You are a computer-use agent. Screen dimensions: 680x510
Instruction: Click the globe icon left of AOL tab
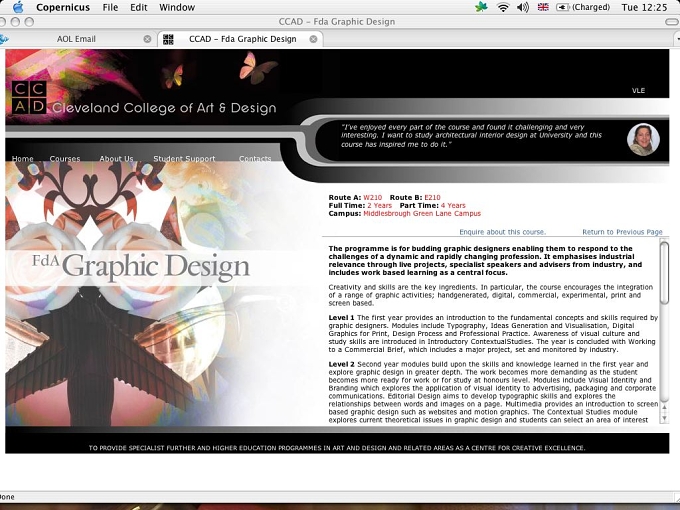[x=4, y=39]
